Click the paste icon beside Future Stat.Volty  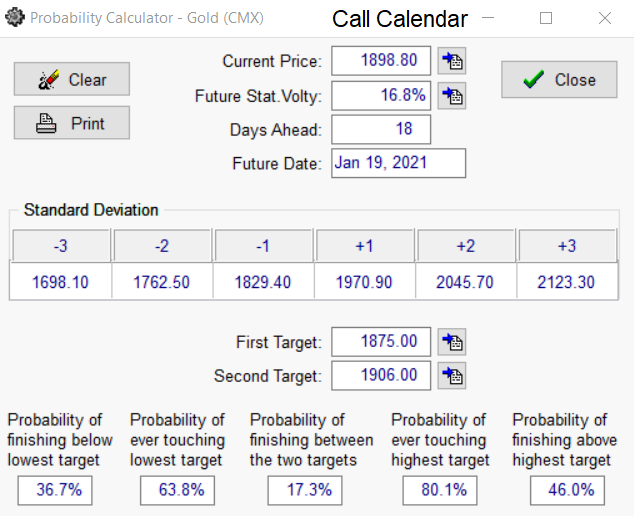coord(452,96)
